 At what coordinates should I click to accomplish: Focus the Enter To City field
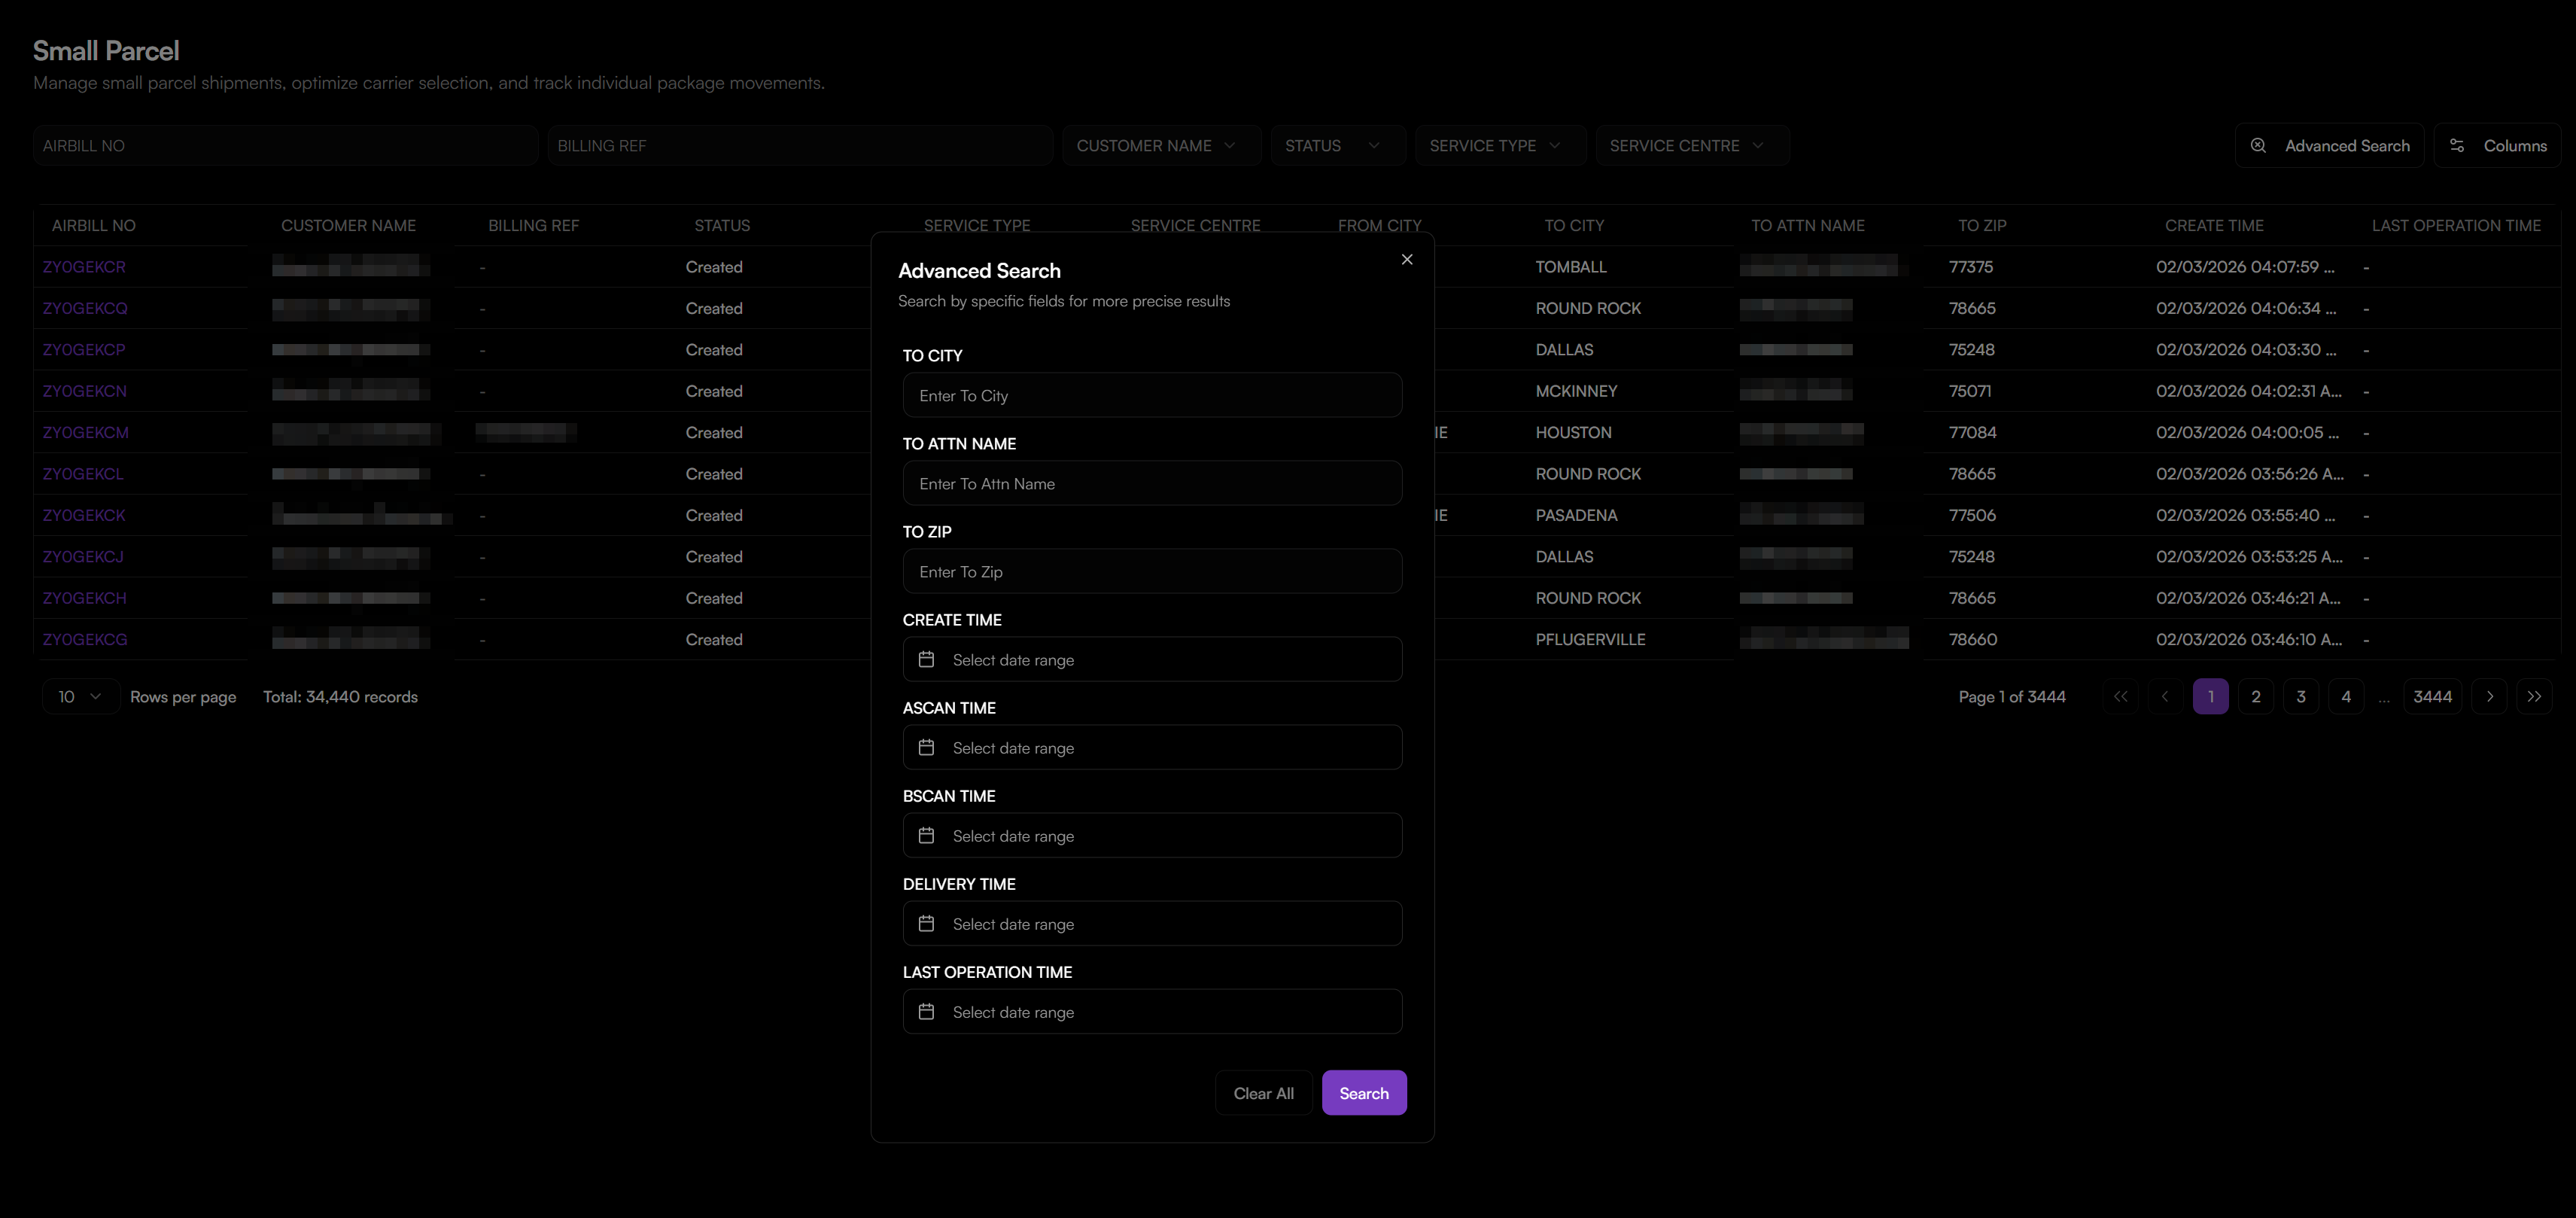1151,396
